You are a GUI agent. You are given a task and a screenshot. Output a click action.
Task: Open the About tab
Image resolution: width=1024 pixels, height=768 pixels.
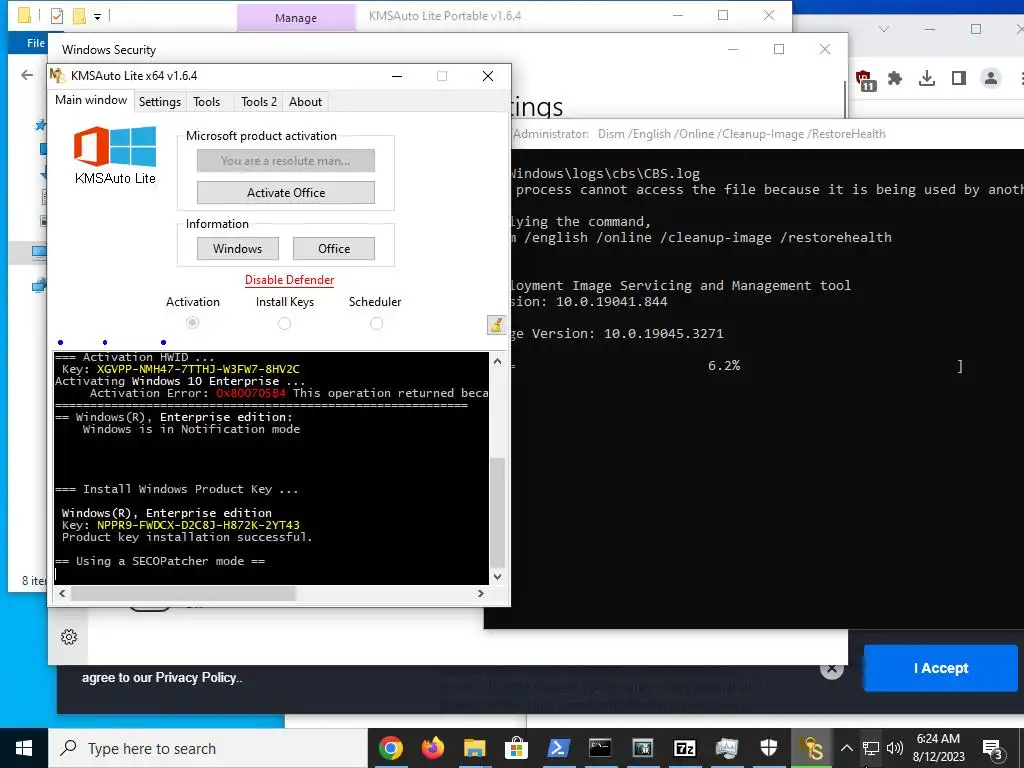click(x=305, y=102)
